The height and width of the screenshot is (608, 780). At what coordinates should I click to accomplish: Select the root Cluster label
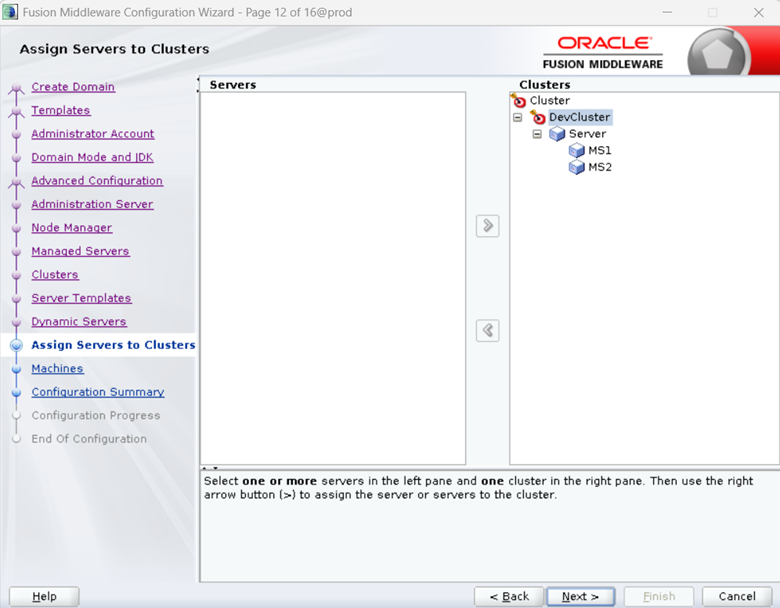click(x=550, y=101)
